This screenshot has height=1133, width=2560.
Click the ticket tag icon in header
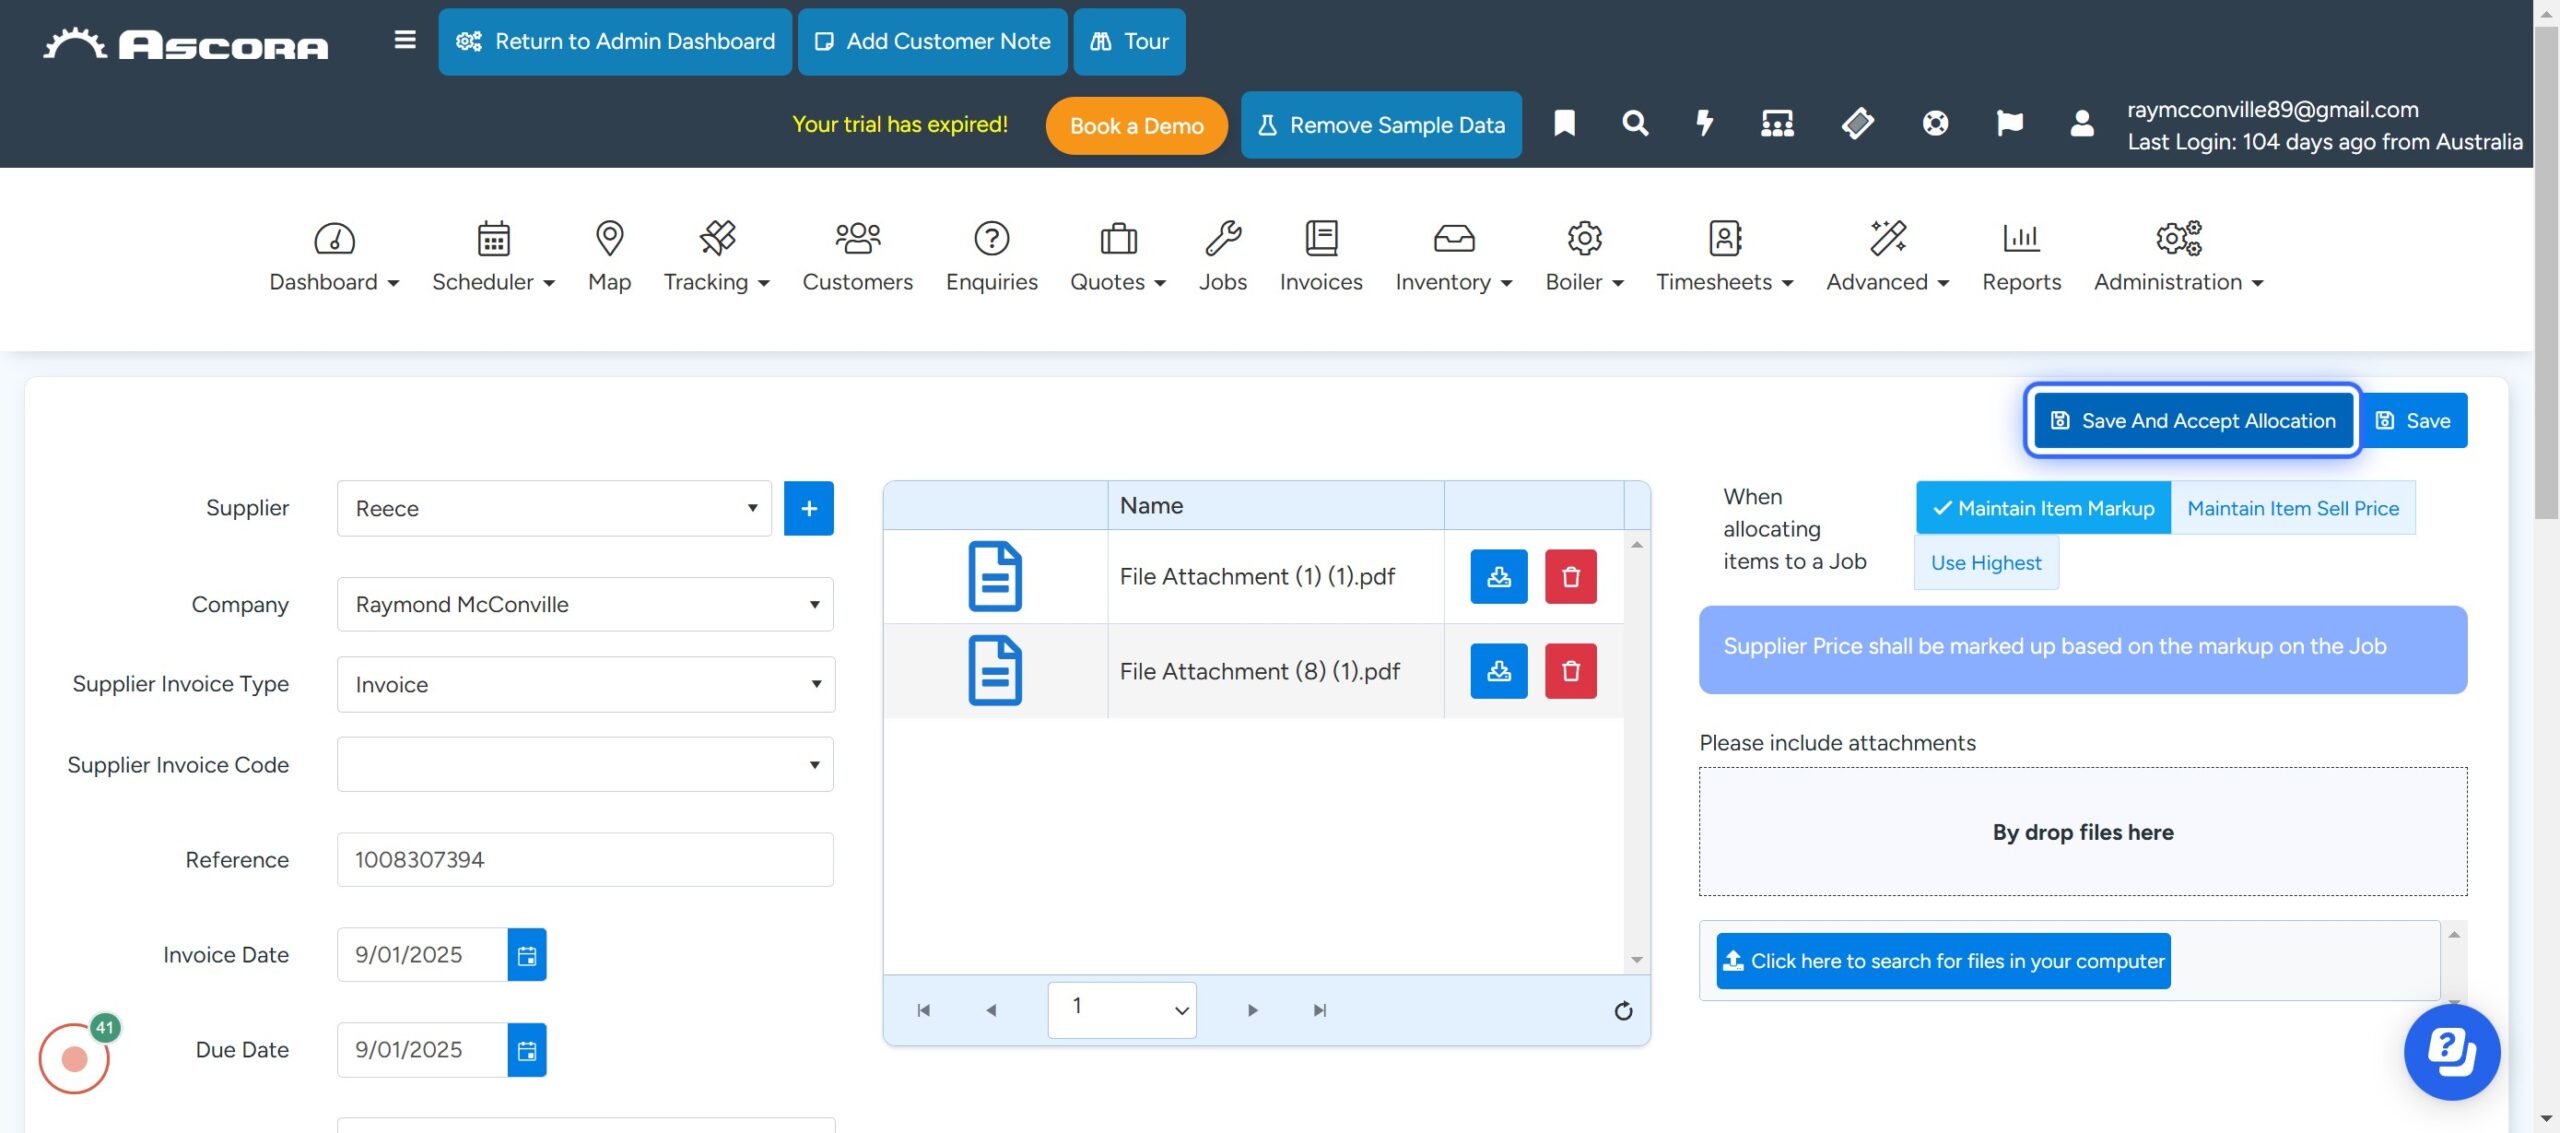(1857, 123)
